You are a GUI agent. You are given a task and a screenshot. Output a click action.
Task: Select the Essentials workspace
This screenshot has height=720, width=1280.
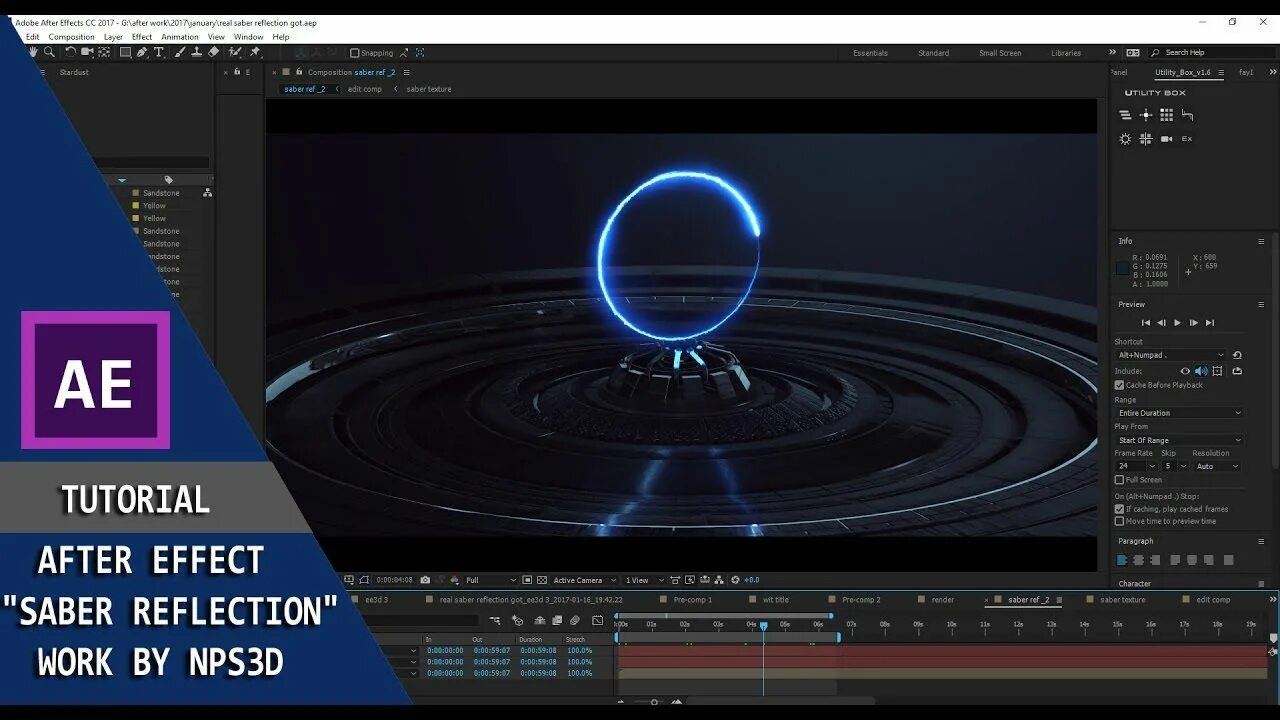[870, 53]
